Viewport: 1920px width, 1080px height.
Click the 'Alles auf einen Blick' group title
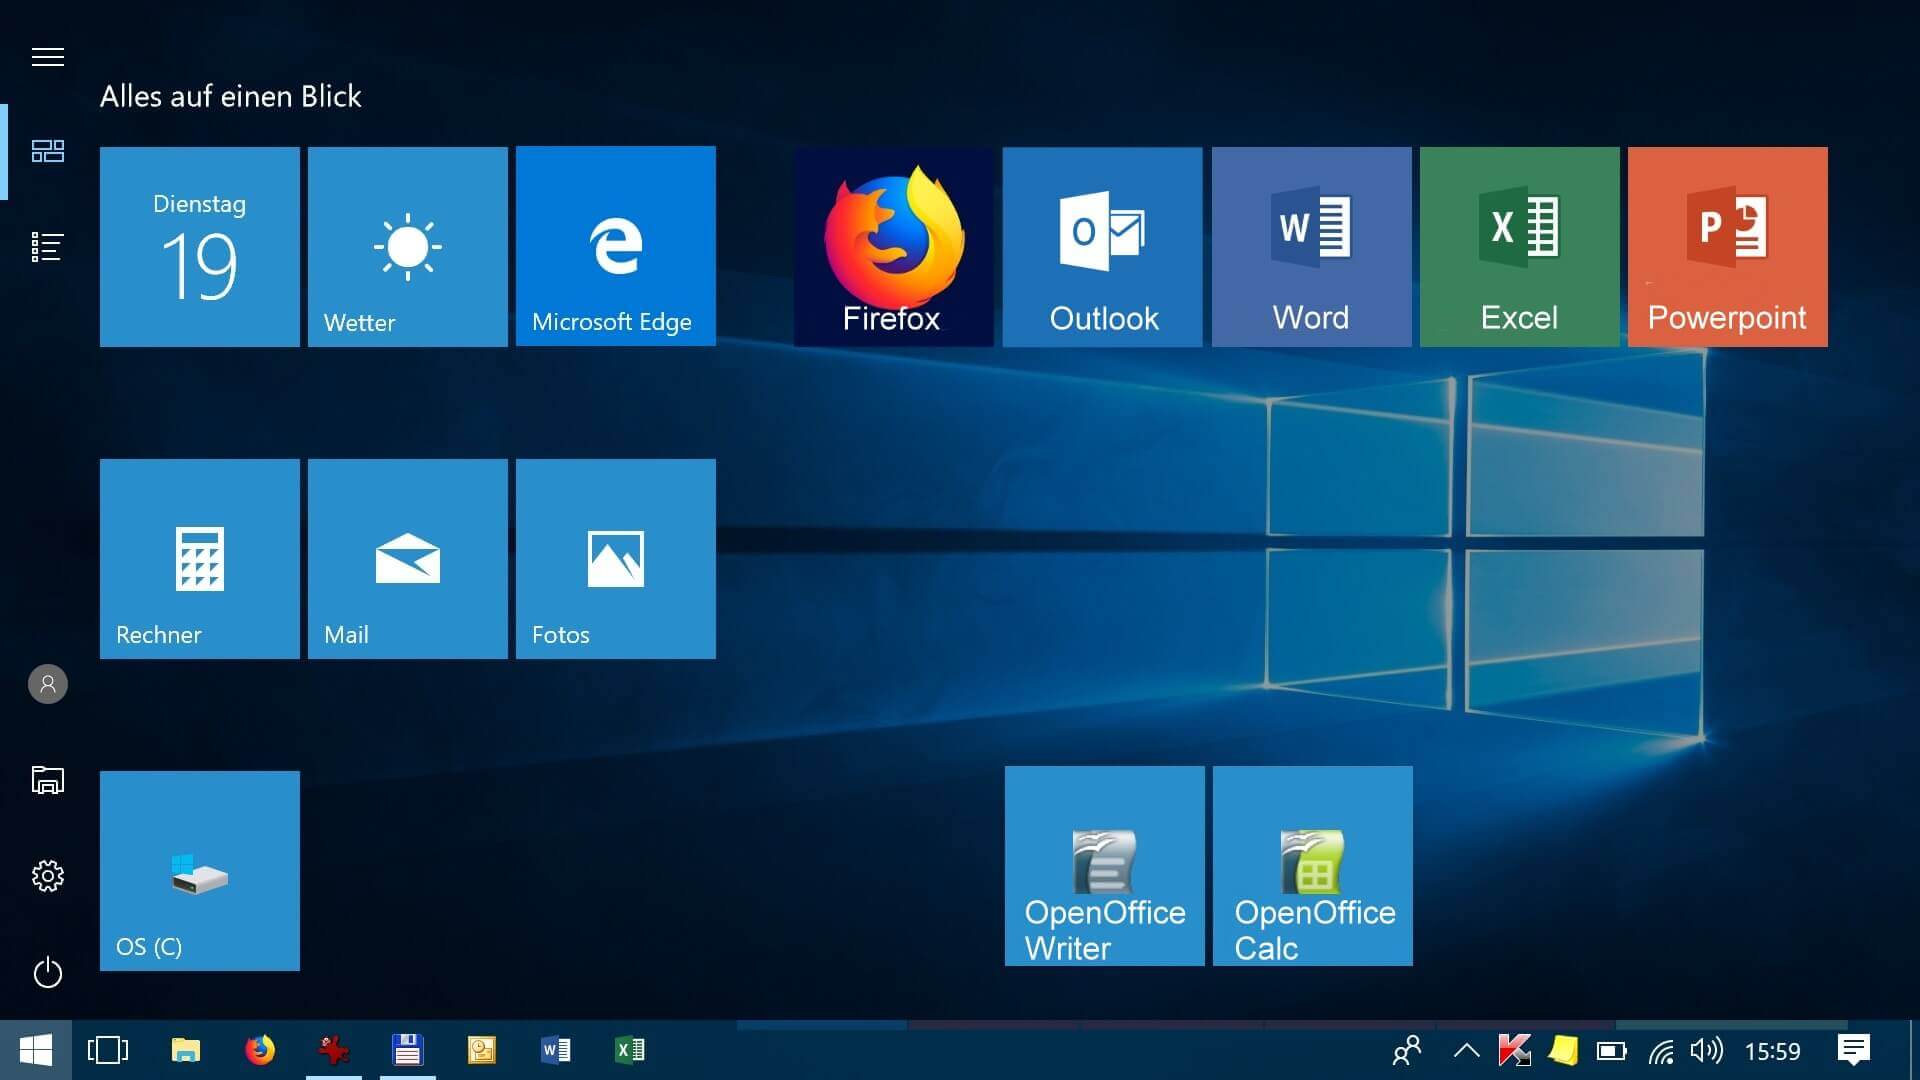[231, 96]
